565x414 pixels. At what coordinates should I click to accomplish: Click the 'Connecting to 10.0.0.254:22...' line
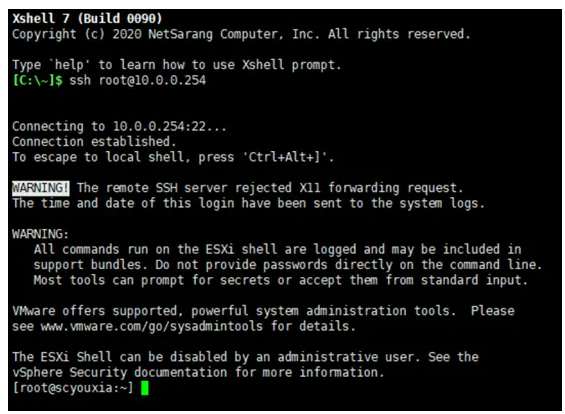[x=119, y=126]
